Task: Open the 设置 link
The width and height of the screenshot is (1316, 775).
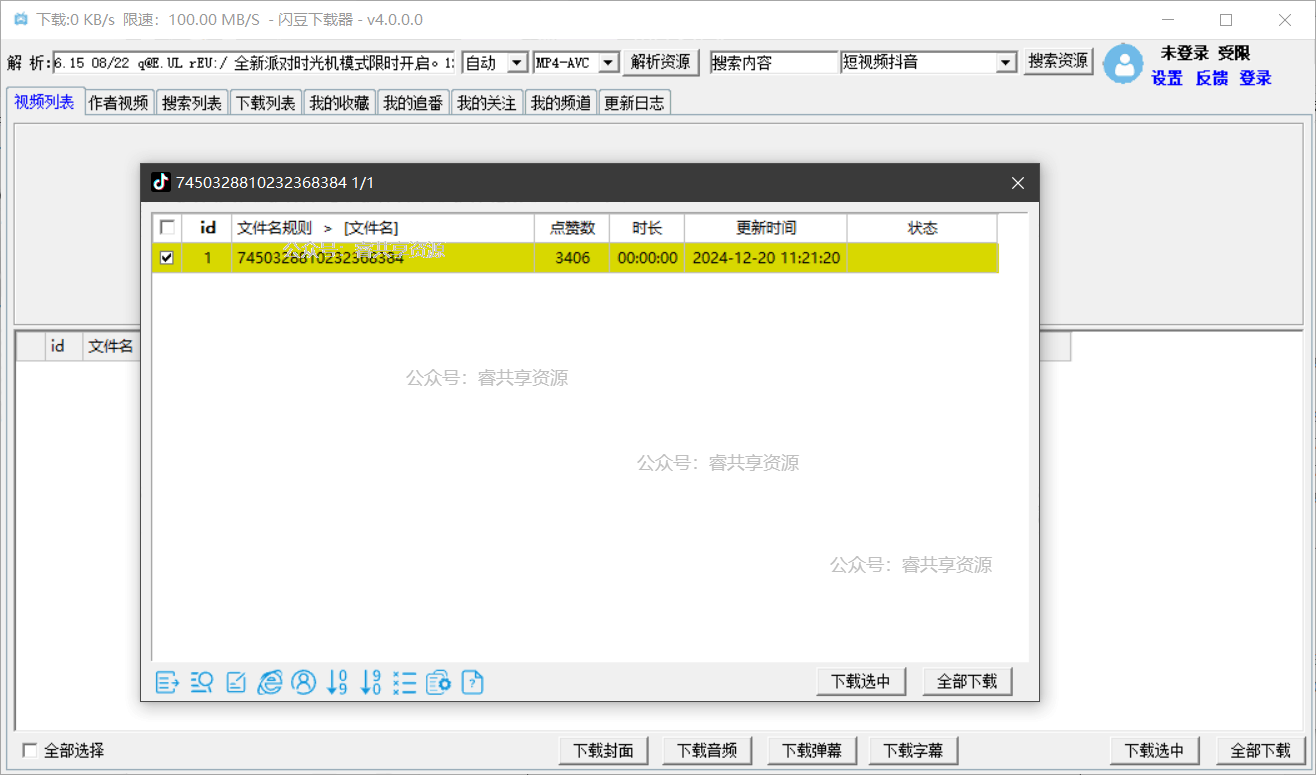Action: tap(1167, 78)
